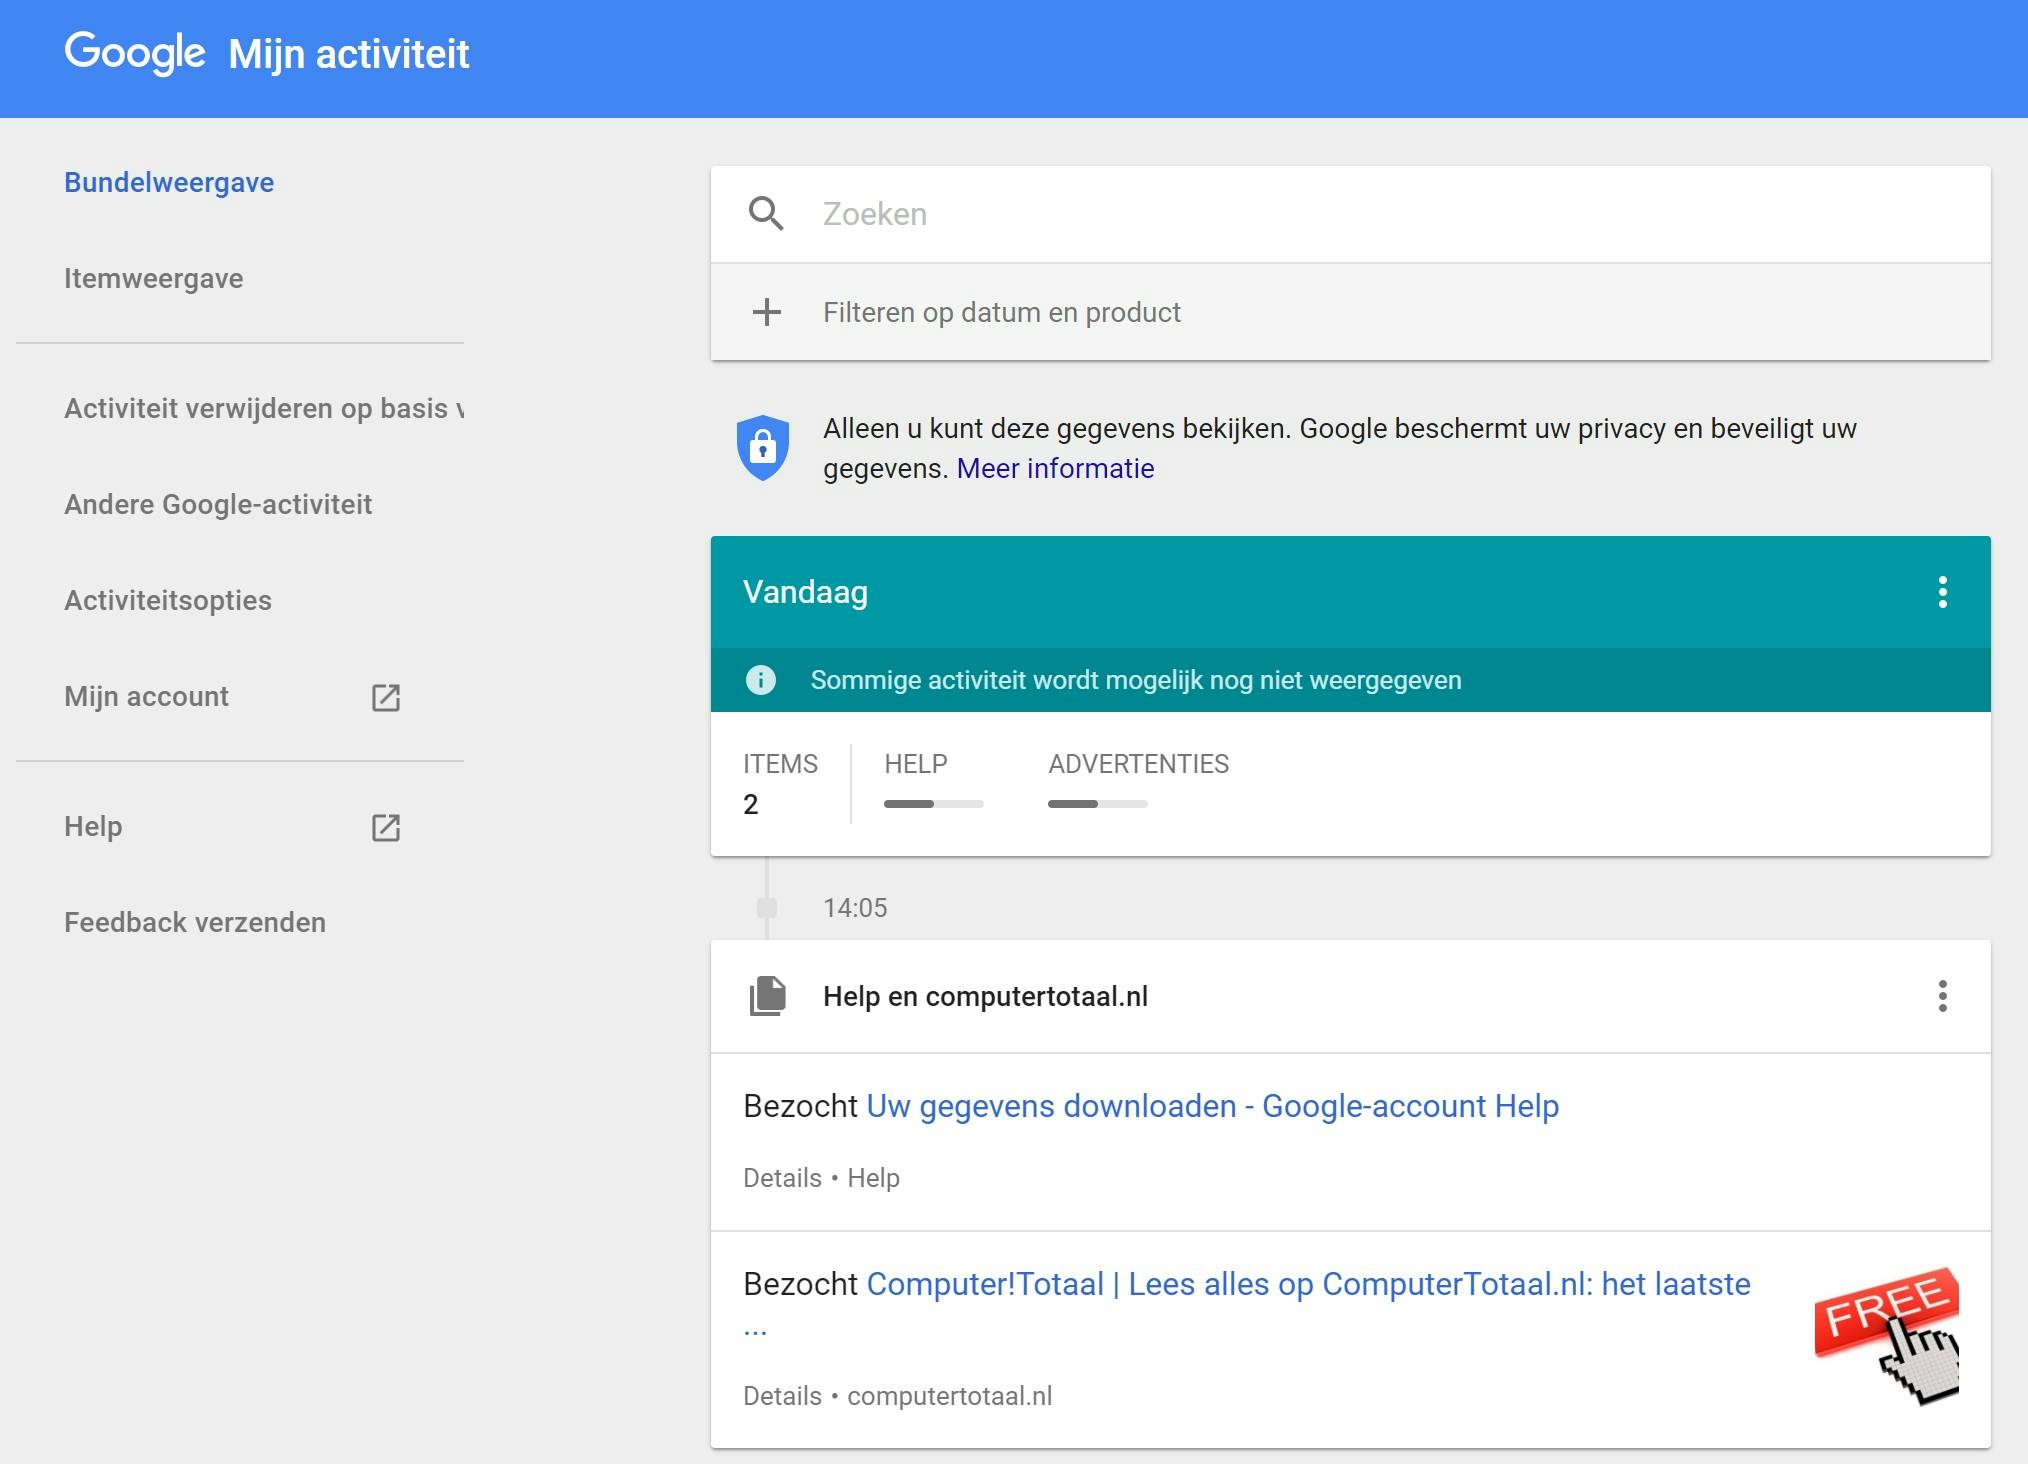Click the plus icon beside filter row

[766, 312]
